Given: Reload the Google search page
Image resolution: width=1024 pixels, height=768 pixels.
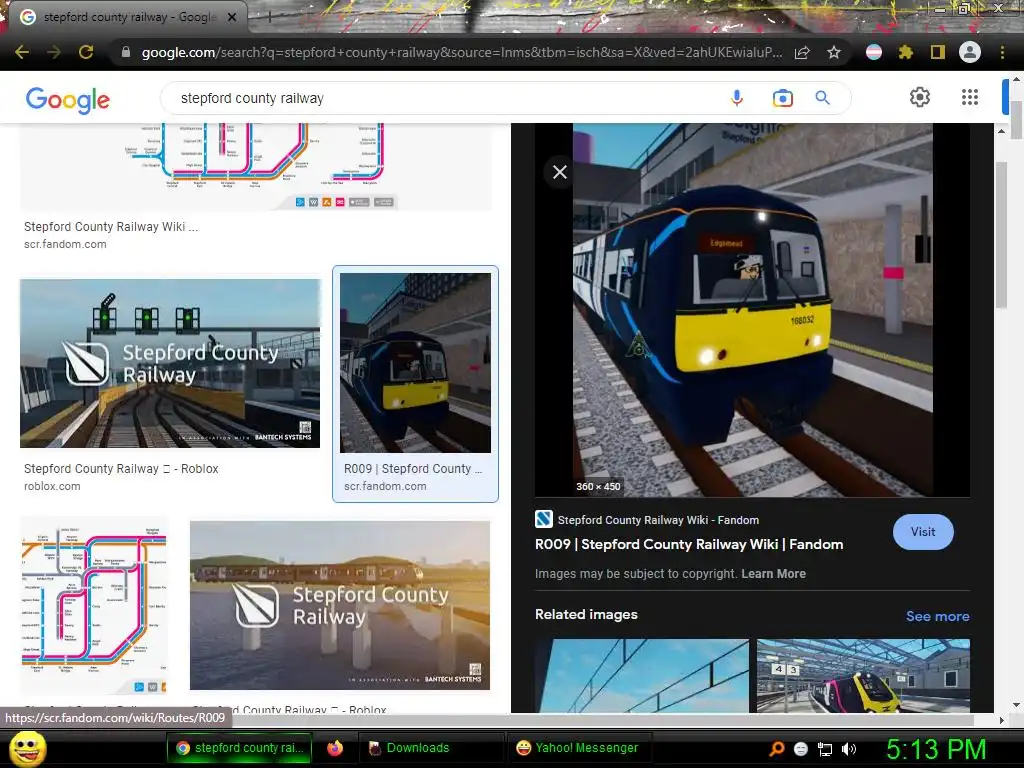Looking at the screenshot, I should 86,52.
